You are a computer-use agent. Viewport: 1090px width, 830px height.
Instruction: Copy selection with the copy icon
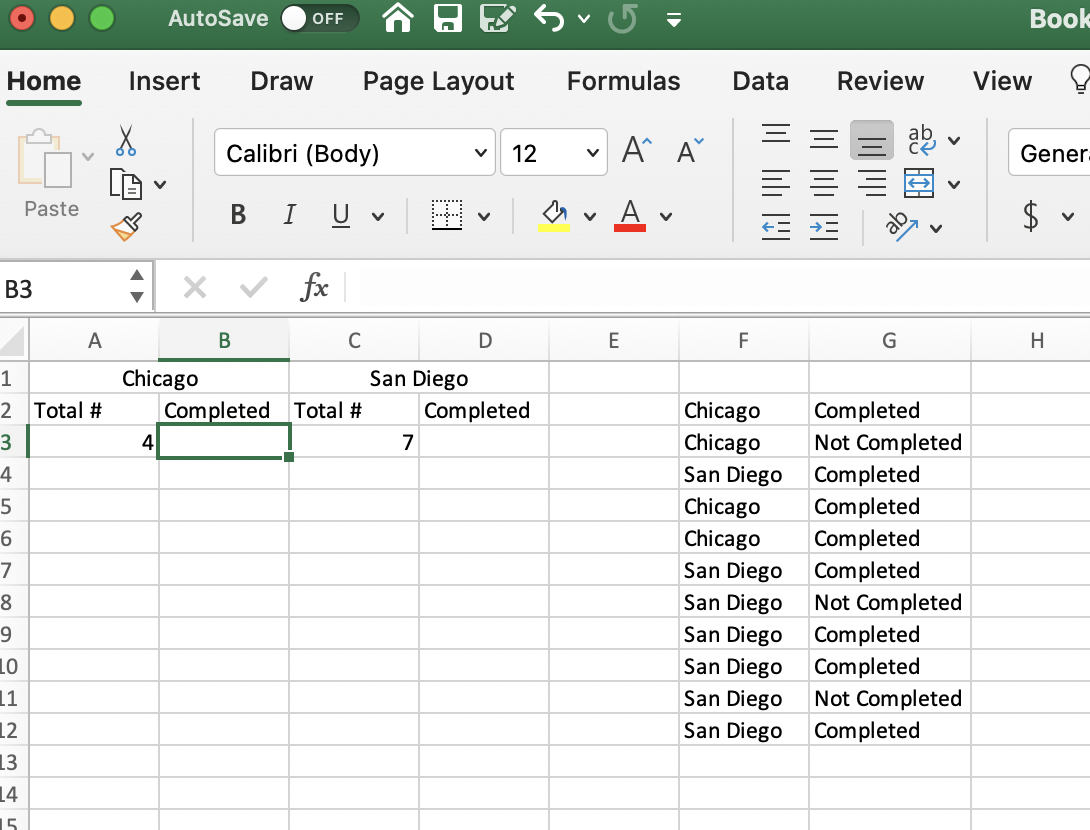click(126, 184)
